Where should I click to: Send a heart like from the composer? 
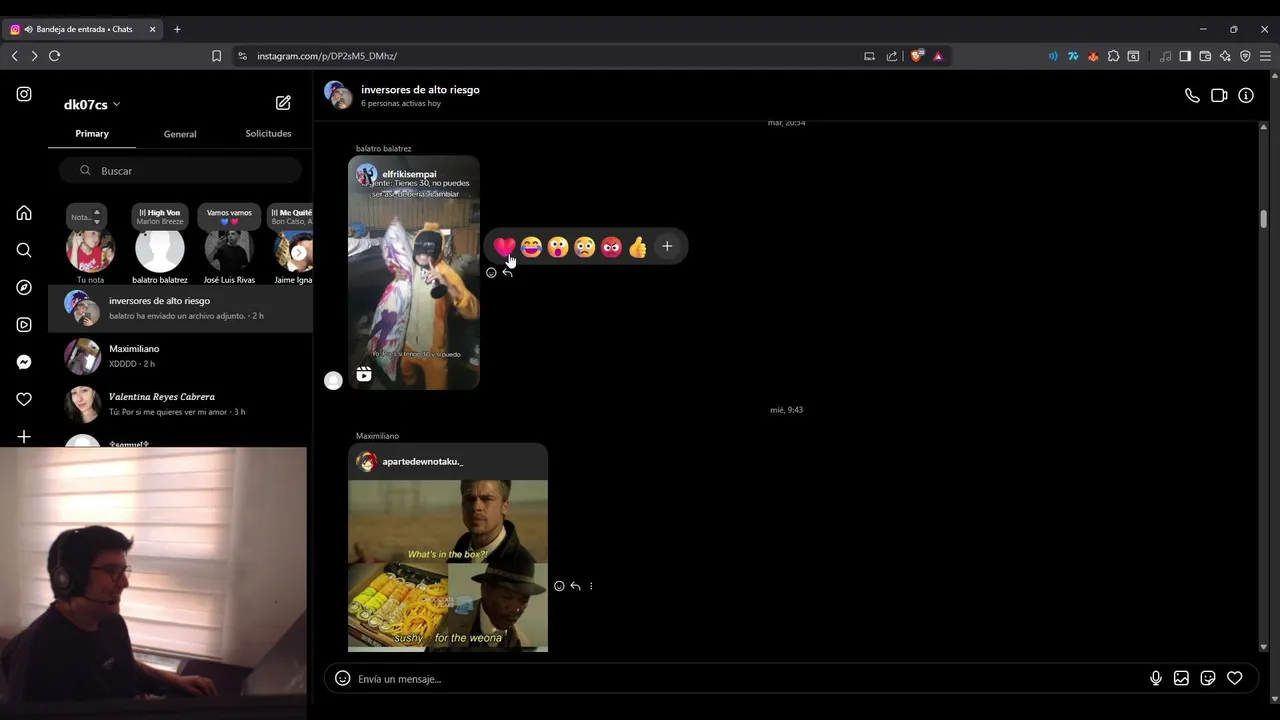pyautogui.click(x=1235, y=678)
